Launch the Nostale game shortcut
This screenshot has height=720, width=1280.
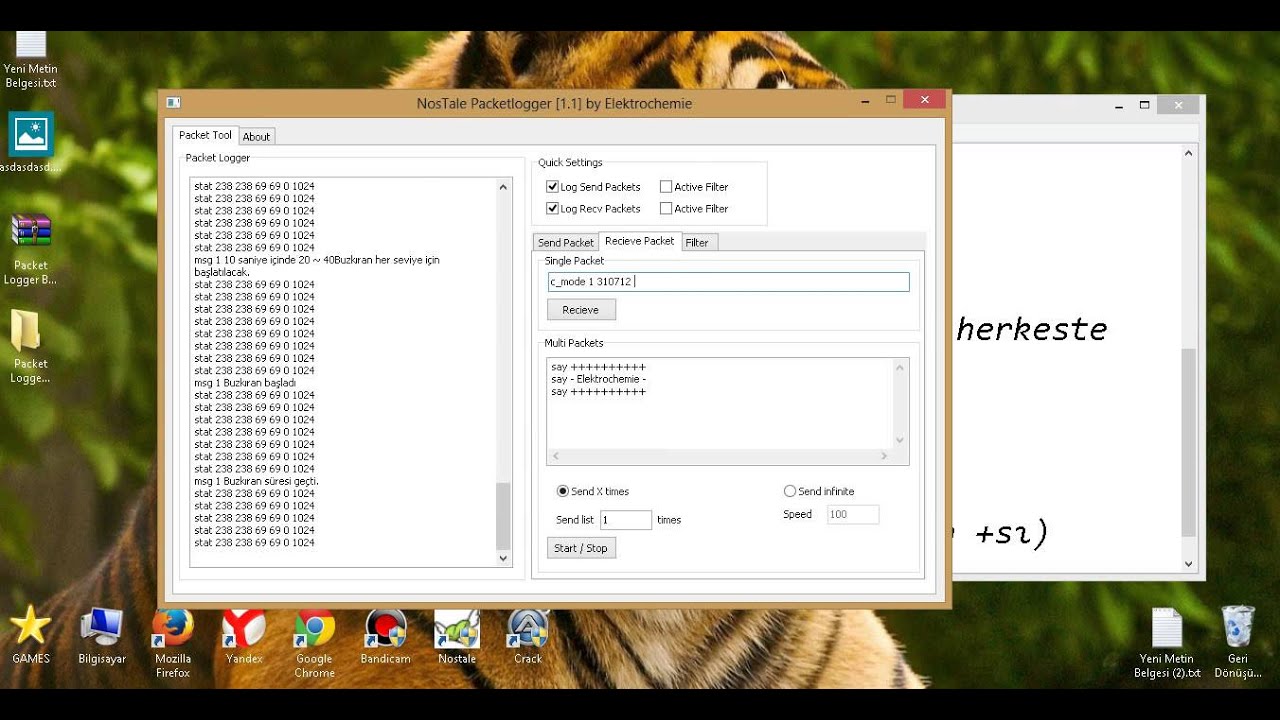tap(457, 635)
